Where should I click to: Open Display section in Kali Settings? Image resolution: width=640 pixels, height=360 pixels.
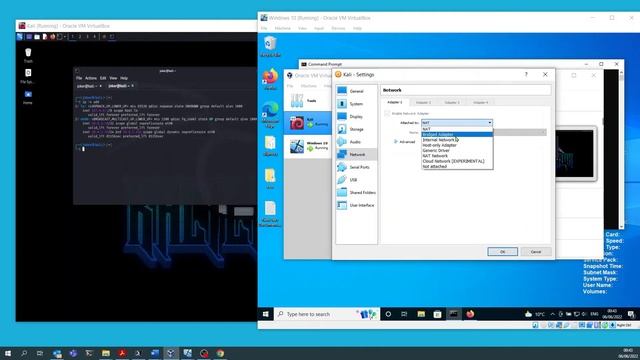[x=356, y=116]
